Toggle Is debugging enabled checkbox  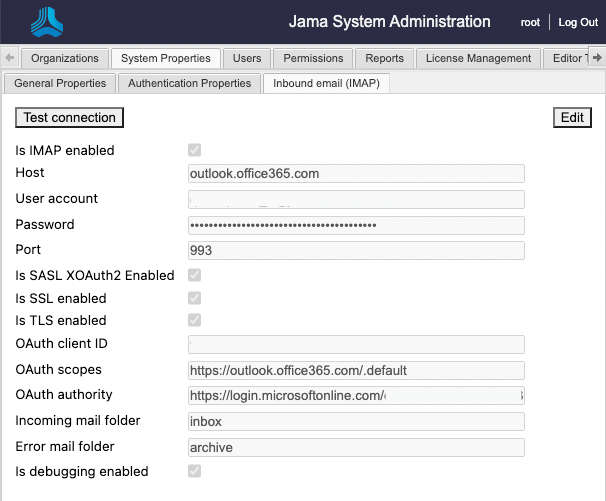coord(194,471)
